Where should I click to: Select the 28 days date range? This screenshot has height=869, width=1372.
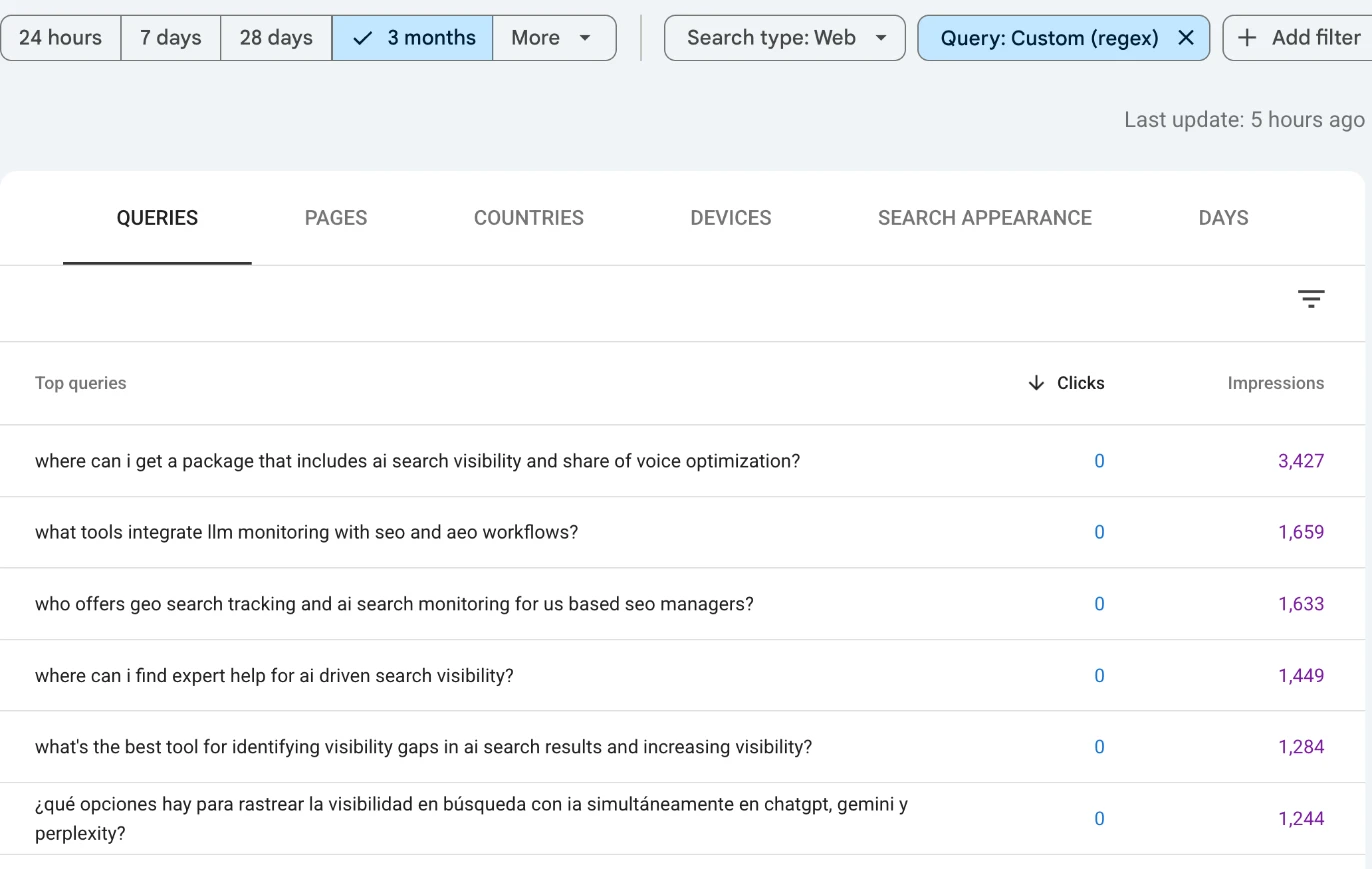pos(276,38)
